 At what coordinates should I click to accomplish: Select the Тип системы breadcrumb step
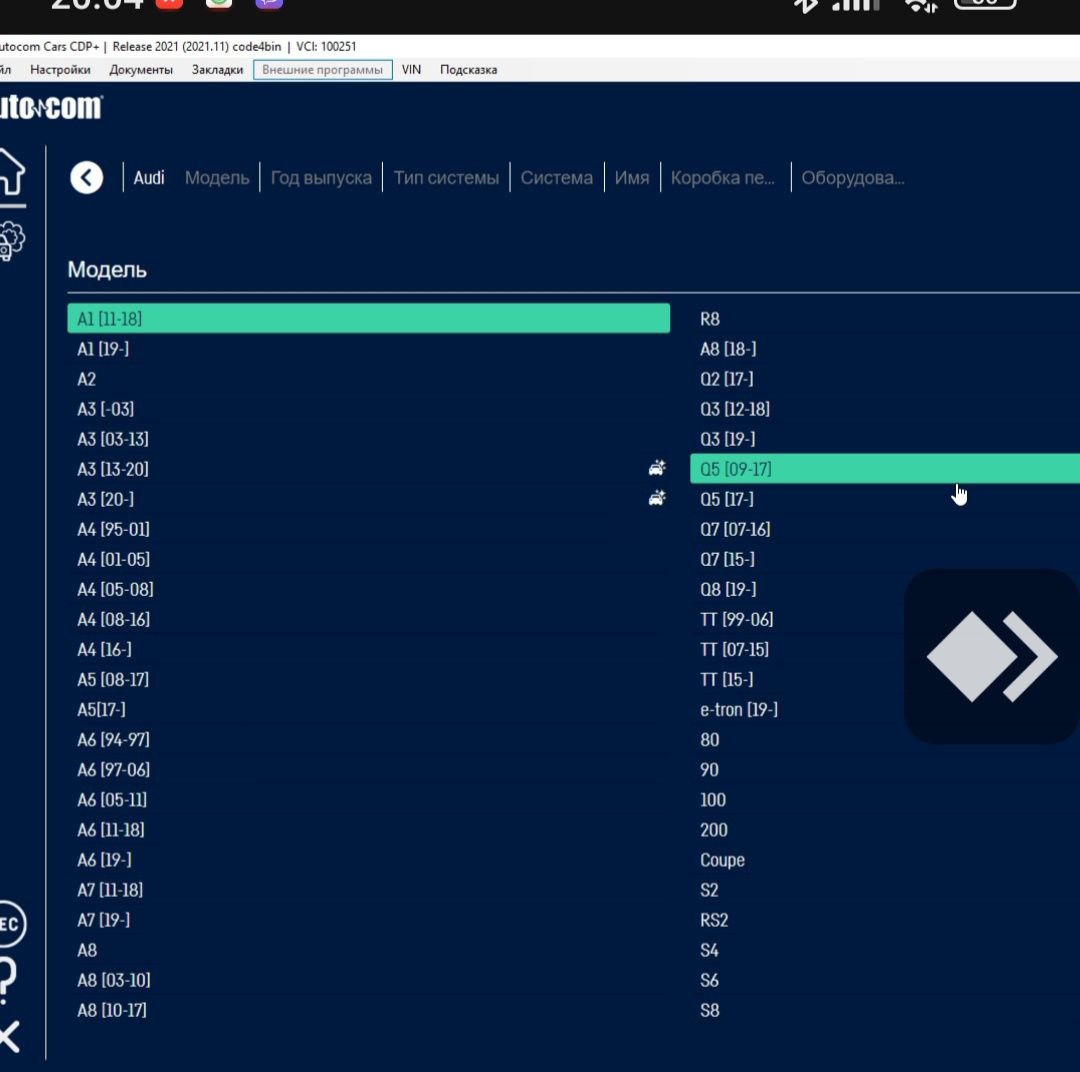click(446, 178)
